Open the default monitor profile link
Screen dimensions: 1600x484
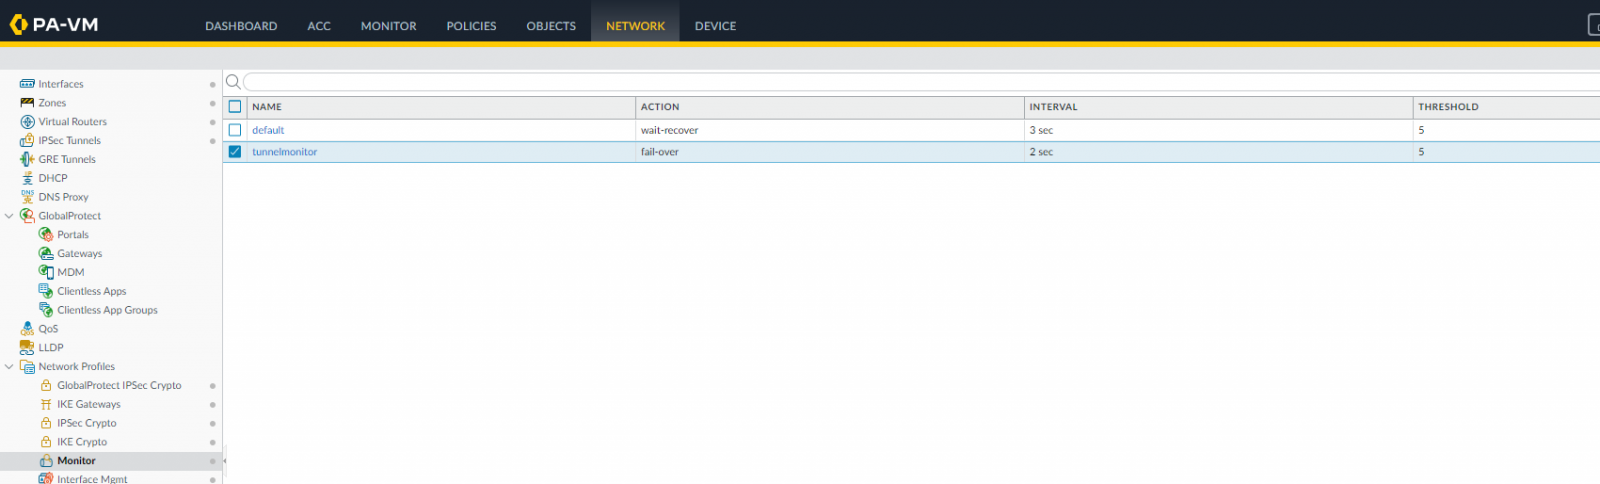click(x=268, y=130)
